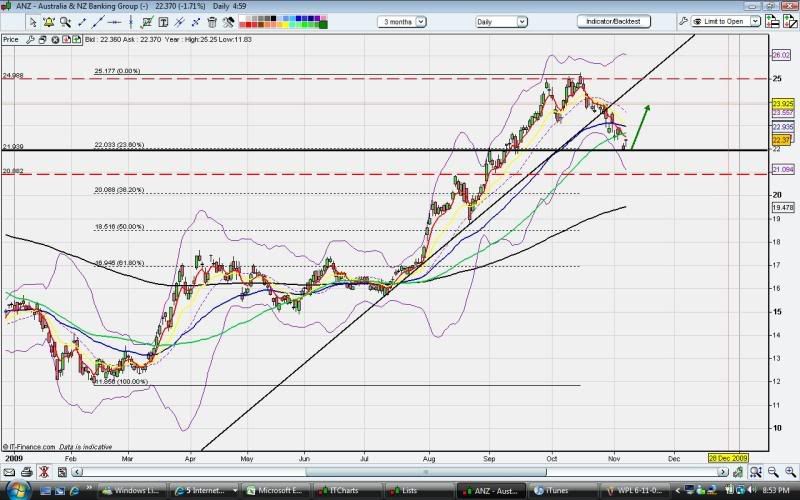
Task: Click the Indicator/Backtest button
Action: (x=613, y=21)
